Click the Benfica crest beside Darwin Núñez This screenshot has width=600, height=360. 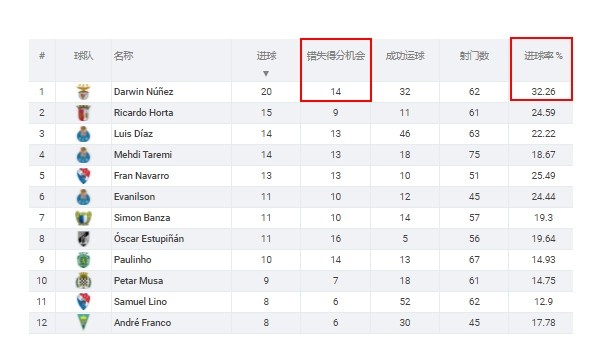tap(83, 92)
